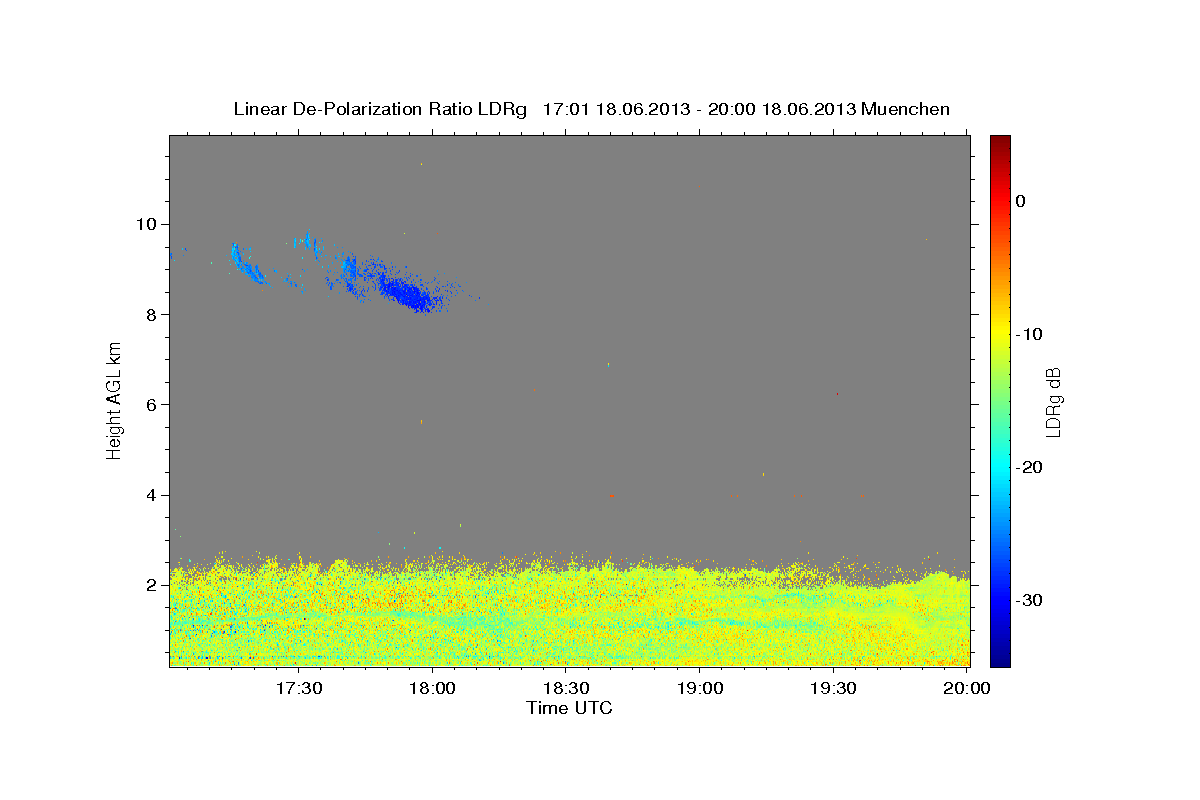Select the '18:00' time axis label
The width and height of the screenshot is (1200, 800).
click(433, 688)
